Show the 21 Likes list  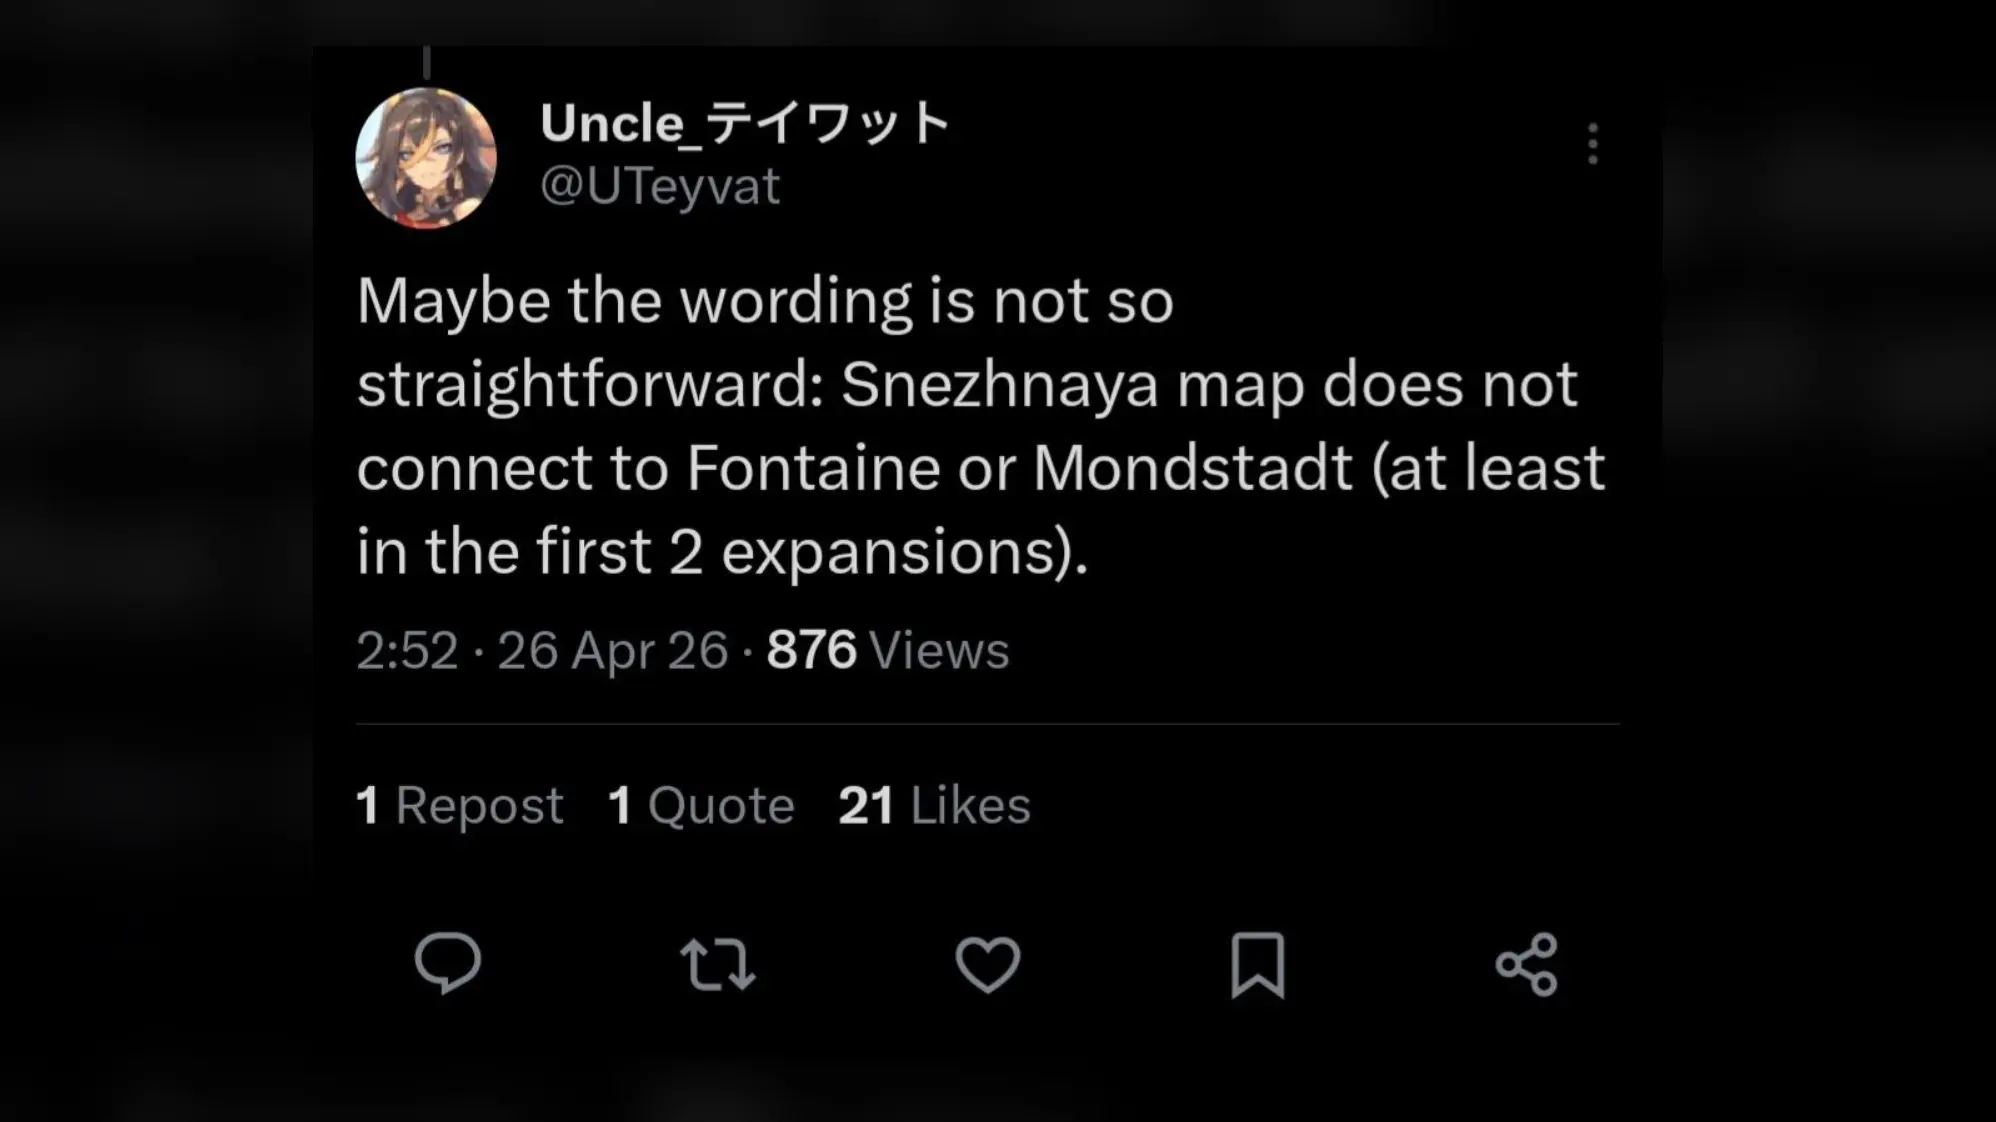click(934, 805)
